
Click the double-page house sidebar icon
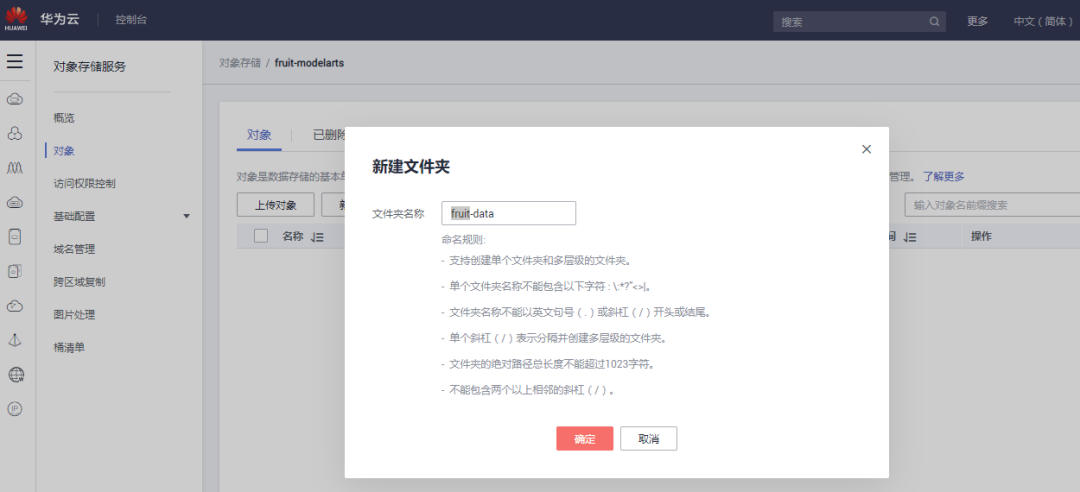click(15, 271)
